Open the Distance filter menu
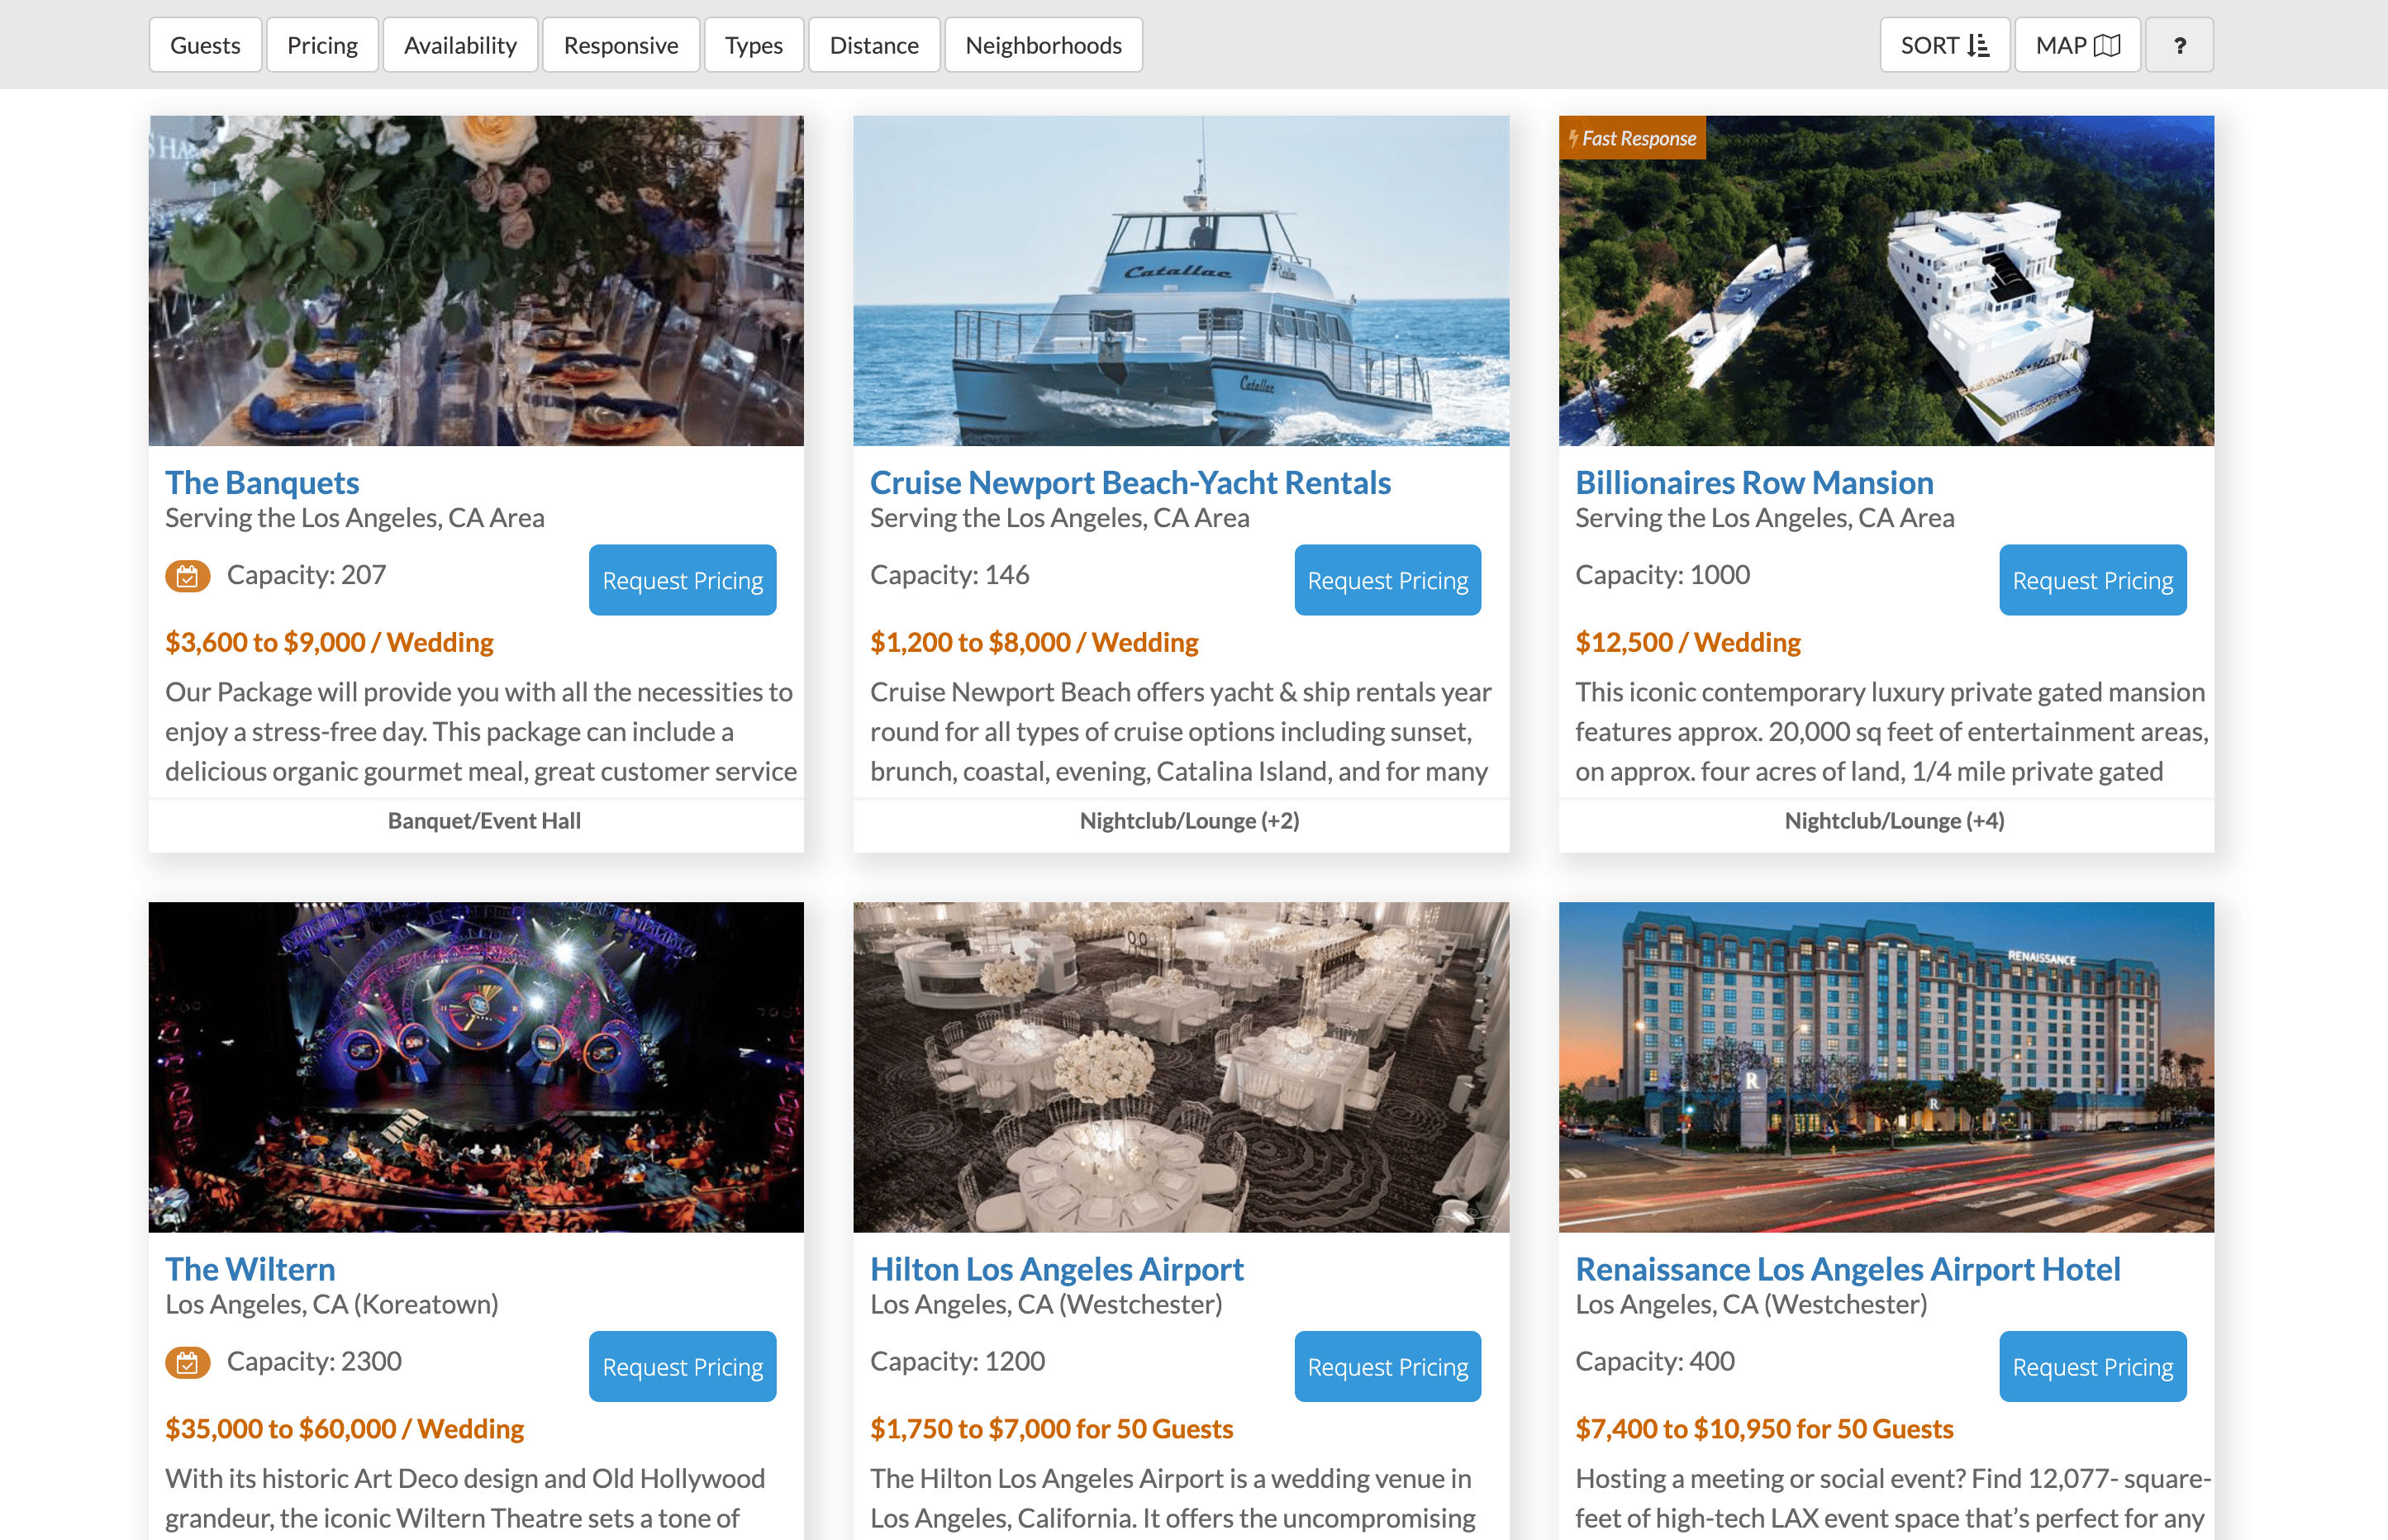This screenshot has height=1540, width=2388. point(873,45)
